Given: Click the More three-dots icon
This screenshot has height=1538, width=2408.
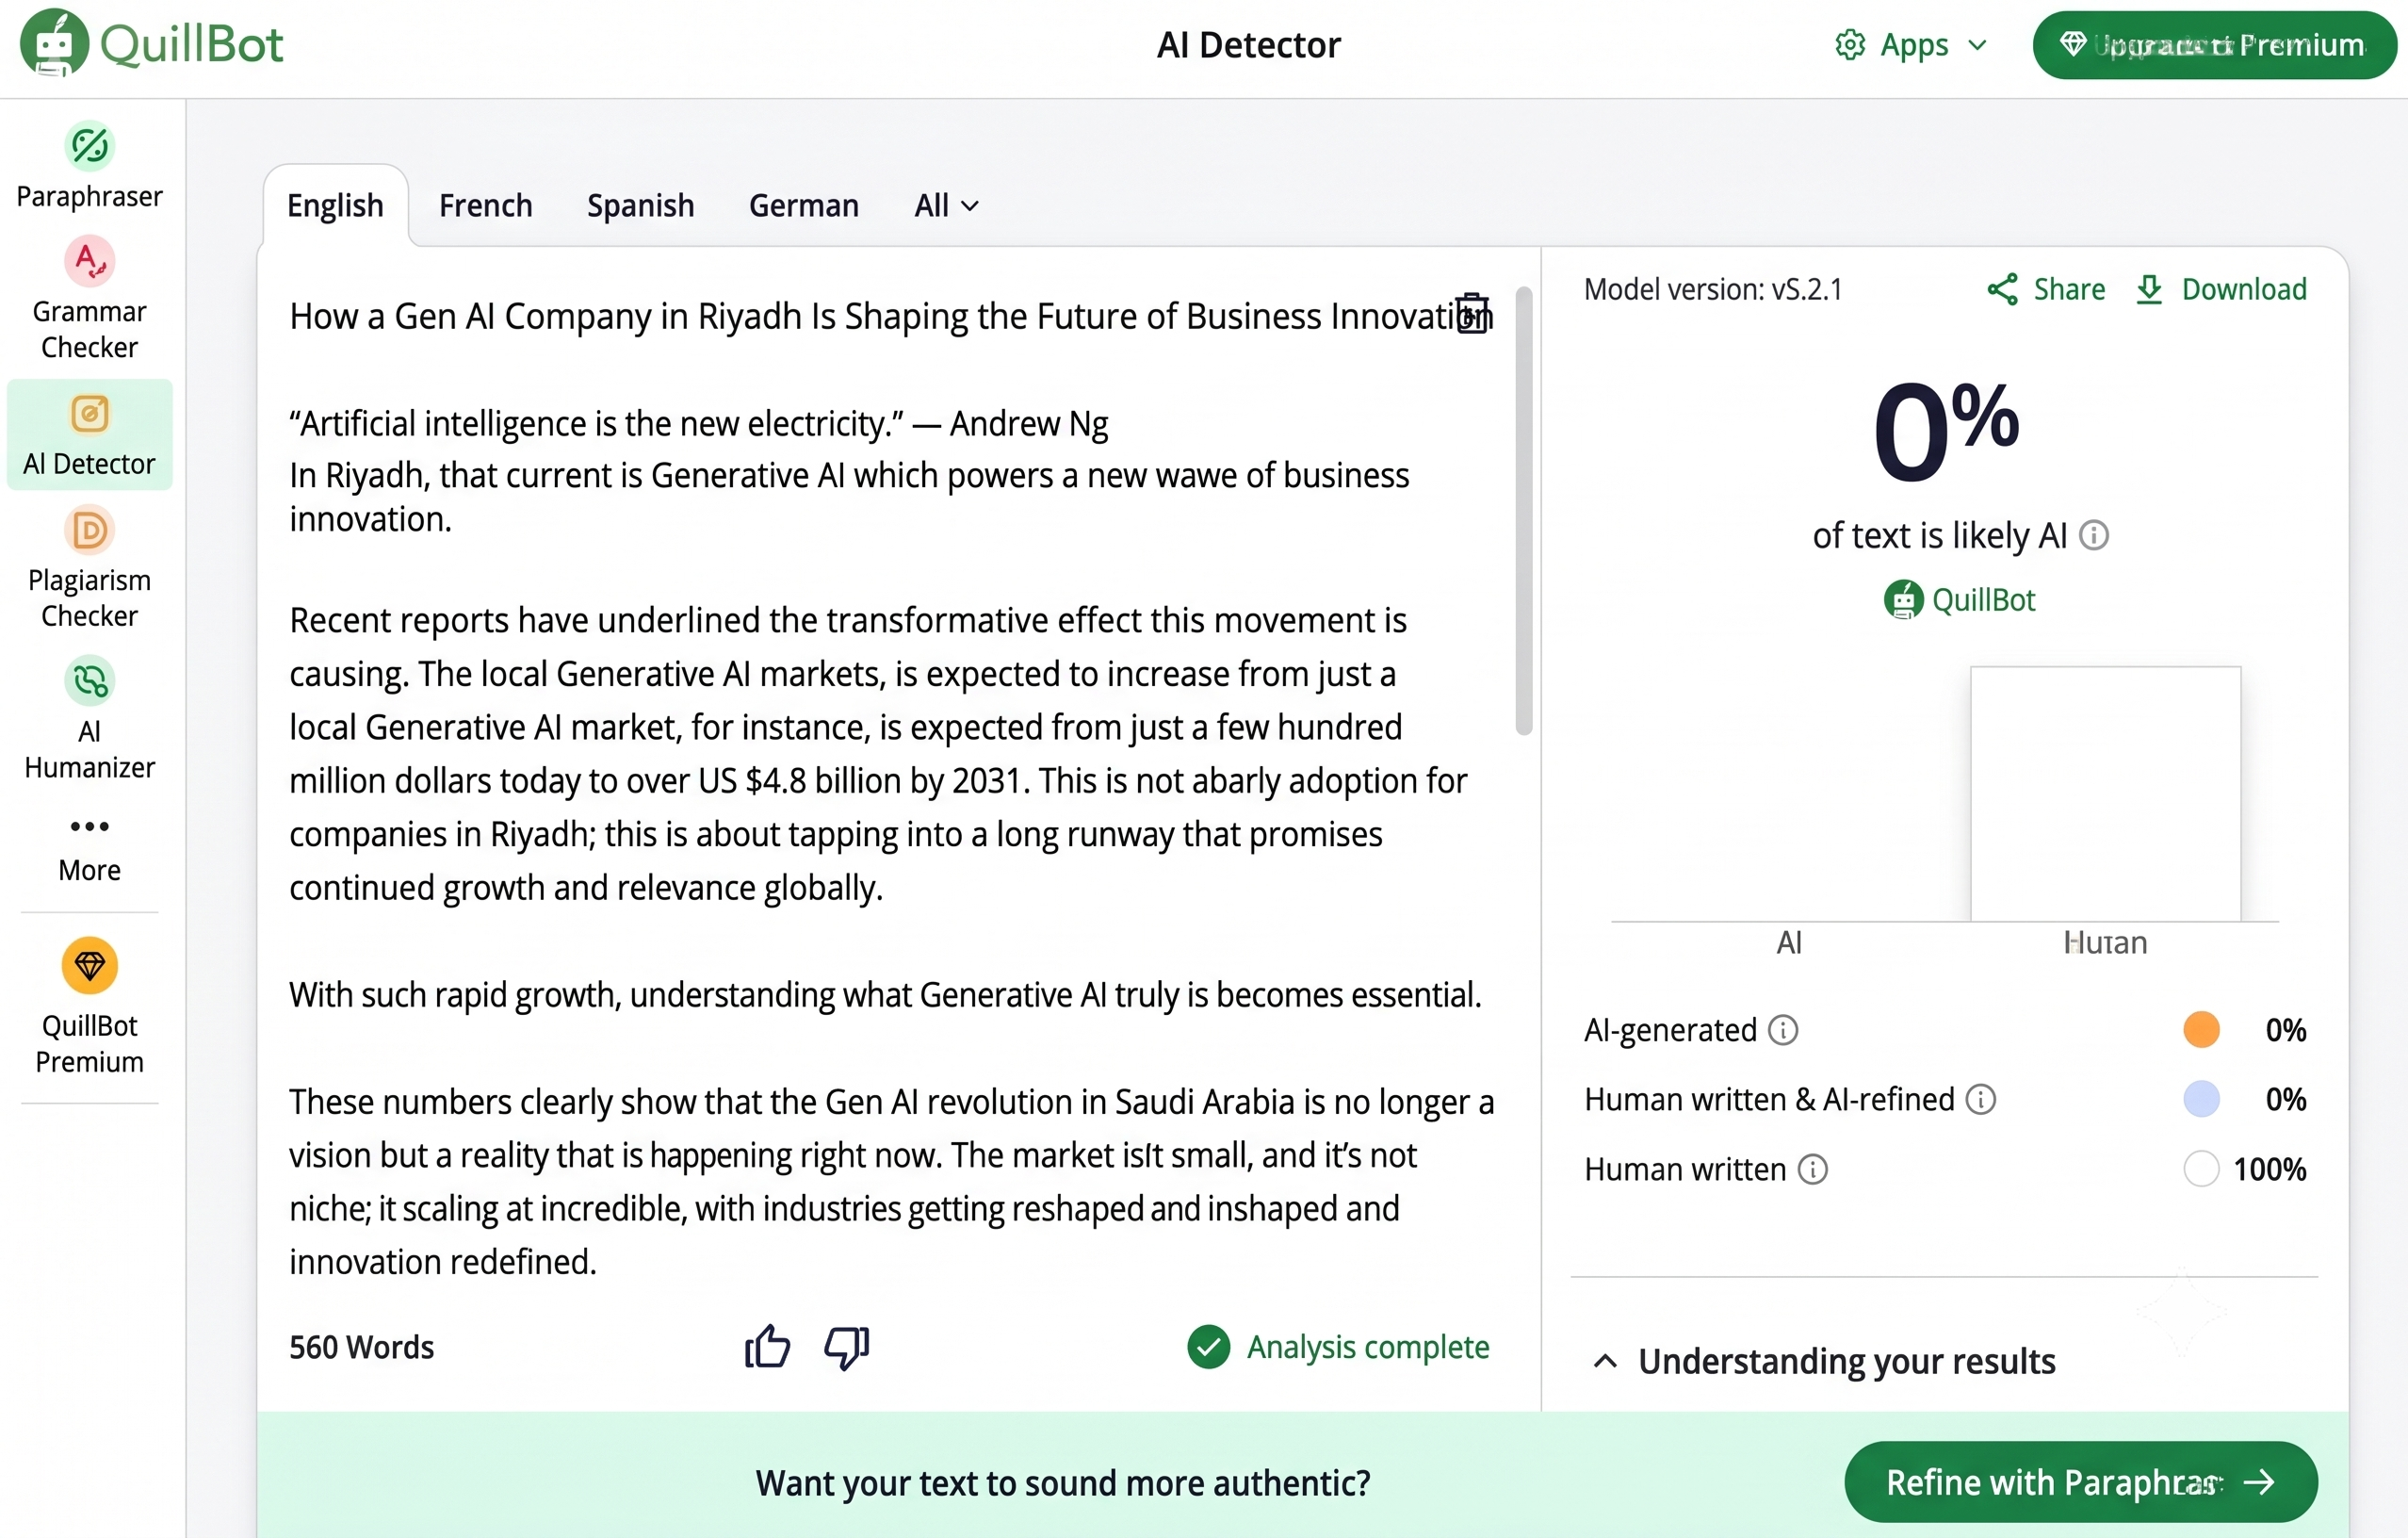Looking at the screenshot, I should click(x=89, y=826).
